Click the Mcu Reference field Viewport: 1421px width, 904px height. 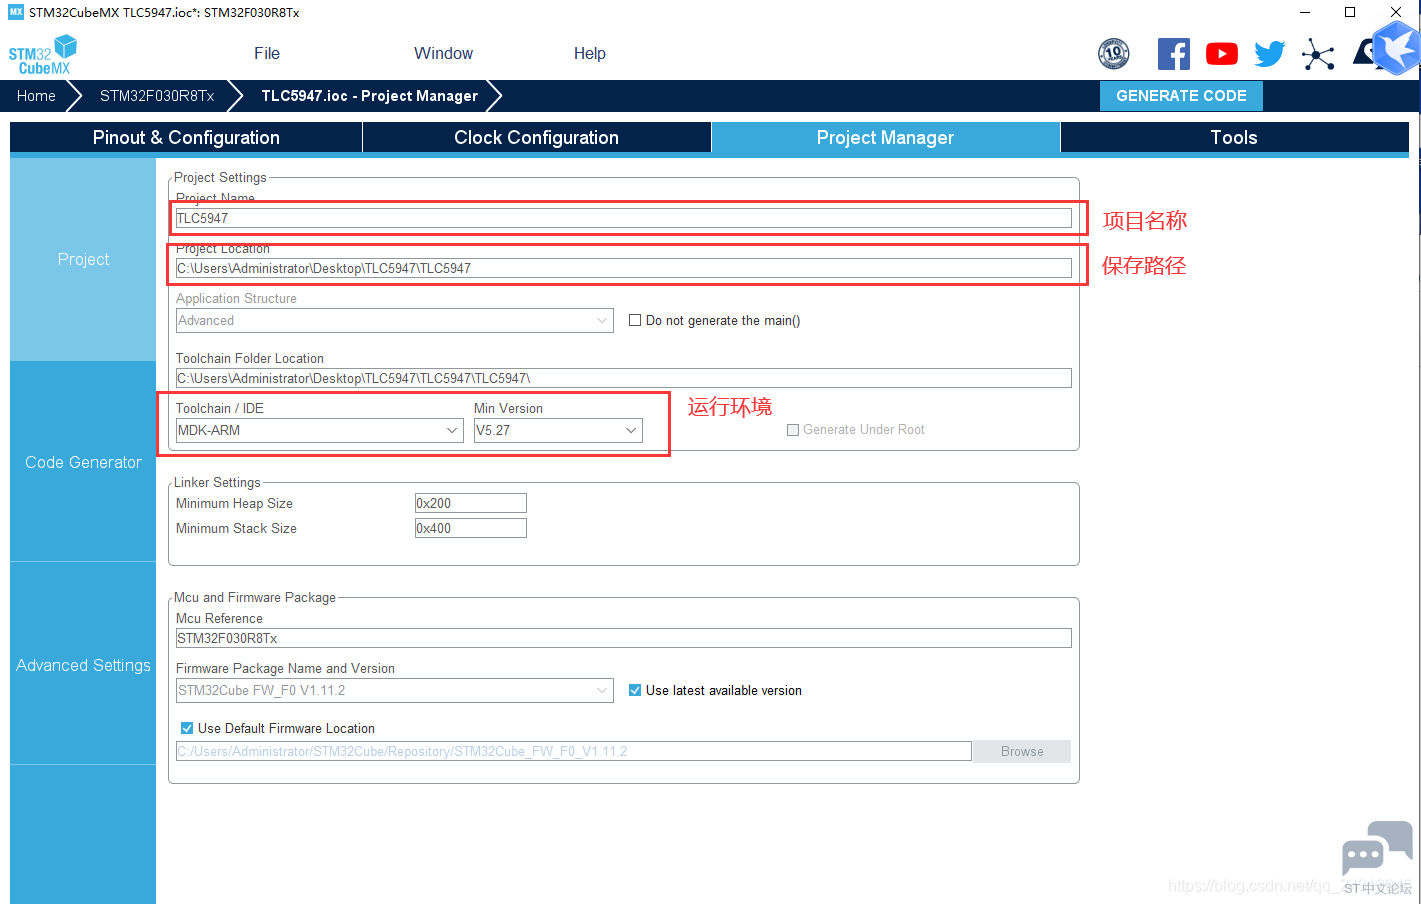click(x=624, y=638)
